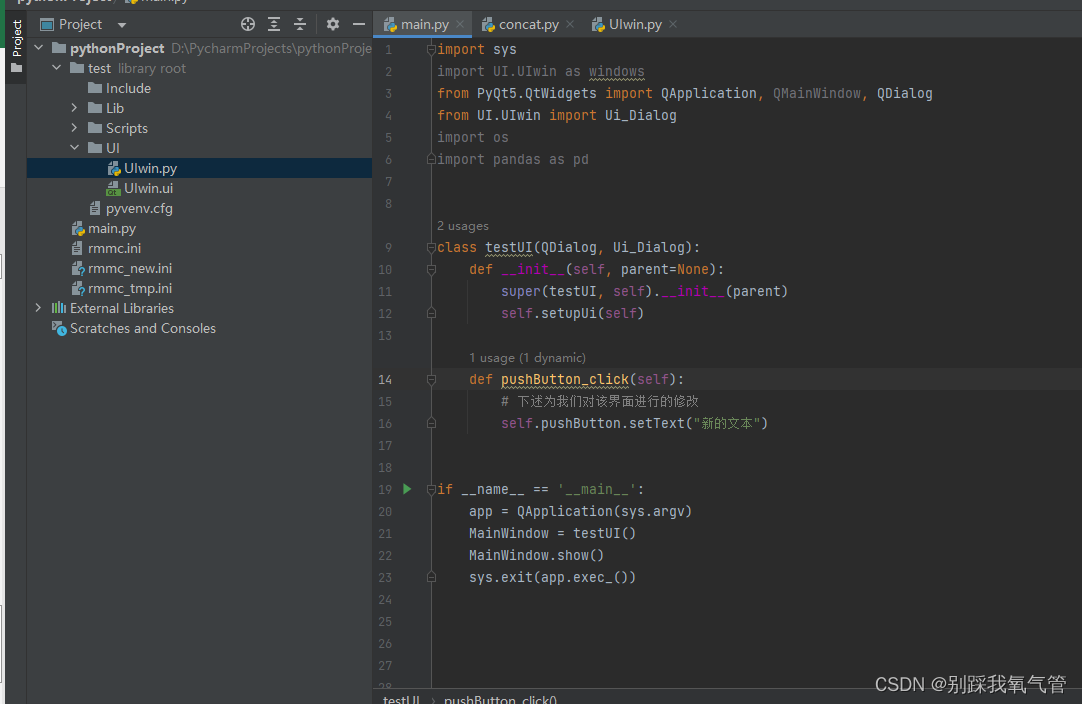Screen dimensions: 1082x704
Task: Open Project panel settings gear
Action: coord(333,24)
